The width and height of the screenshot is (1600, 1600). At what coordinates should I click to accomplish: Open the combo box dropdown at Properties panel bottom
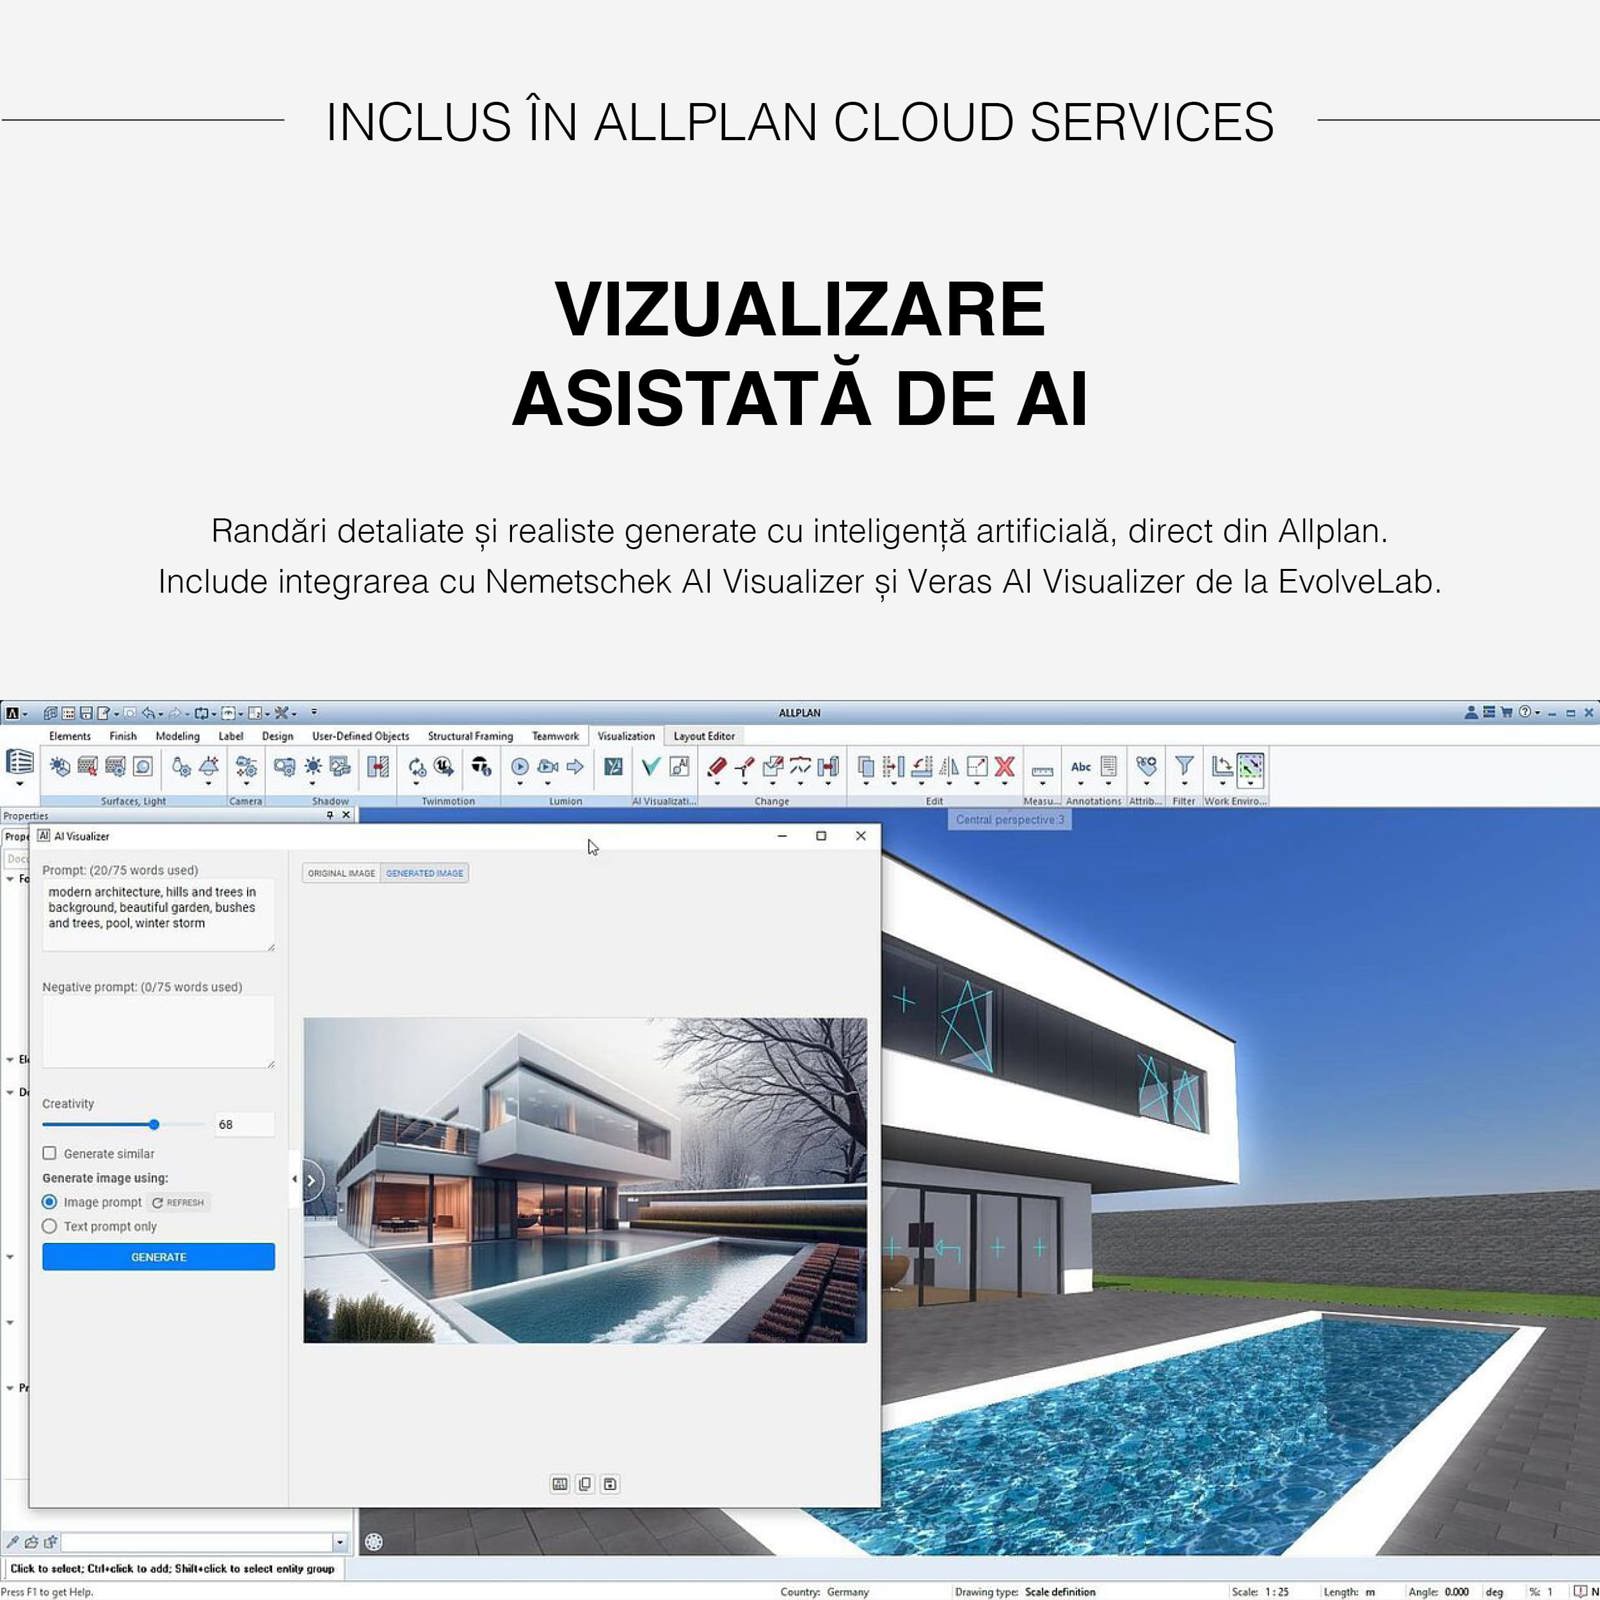(x=340, y=1542)
